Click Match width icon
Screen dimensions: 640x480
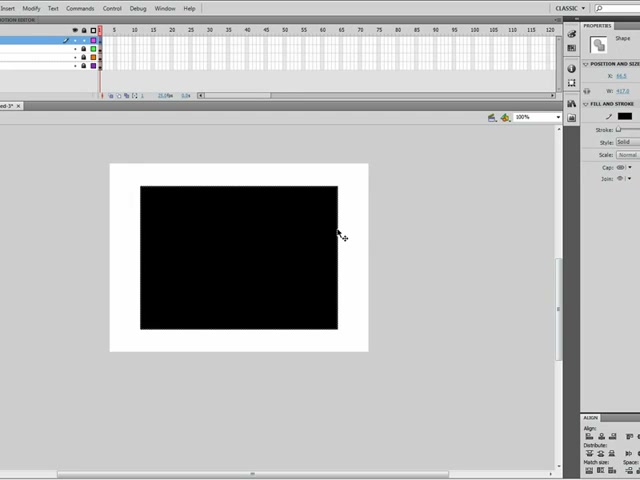coord(589,471)
